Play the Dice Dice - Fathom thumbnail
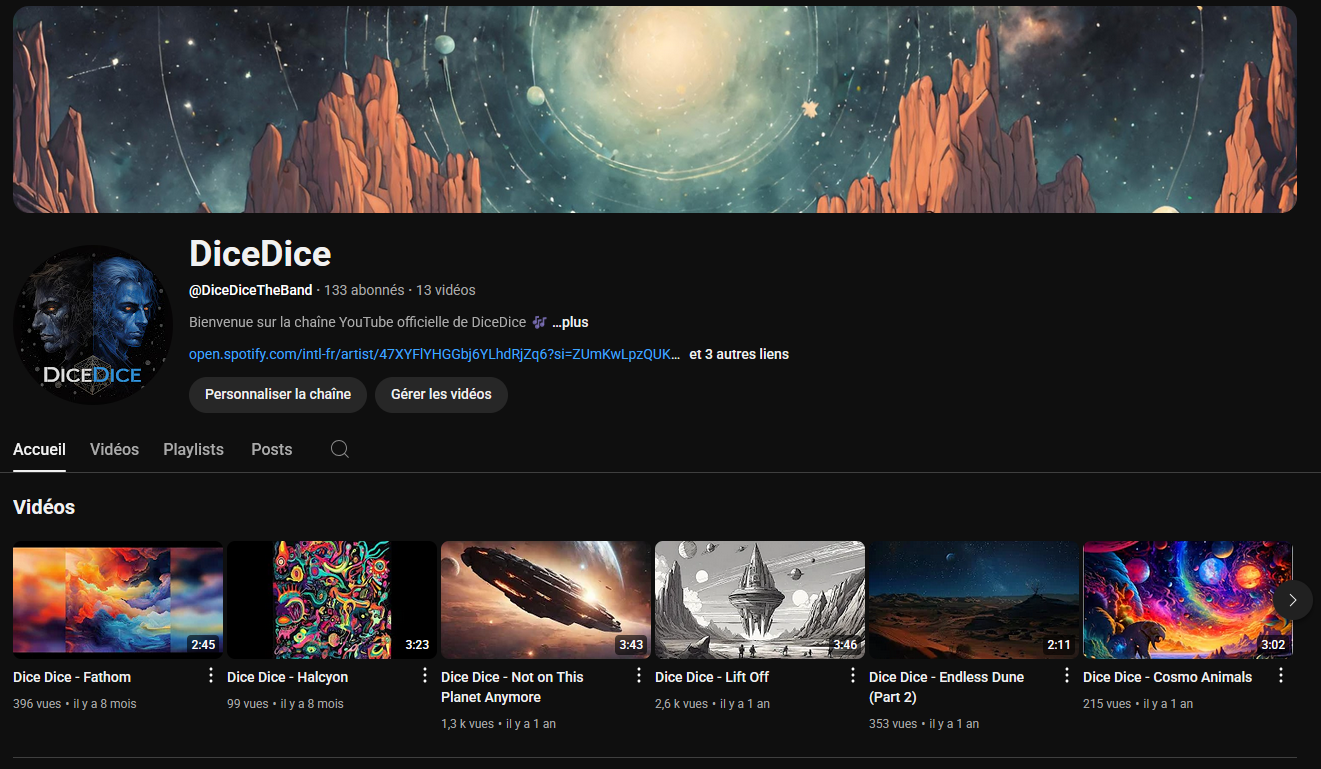The width and height of the screenshot is (1321, 769). (117, 599)
